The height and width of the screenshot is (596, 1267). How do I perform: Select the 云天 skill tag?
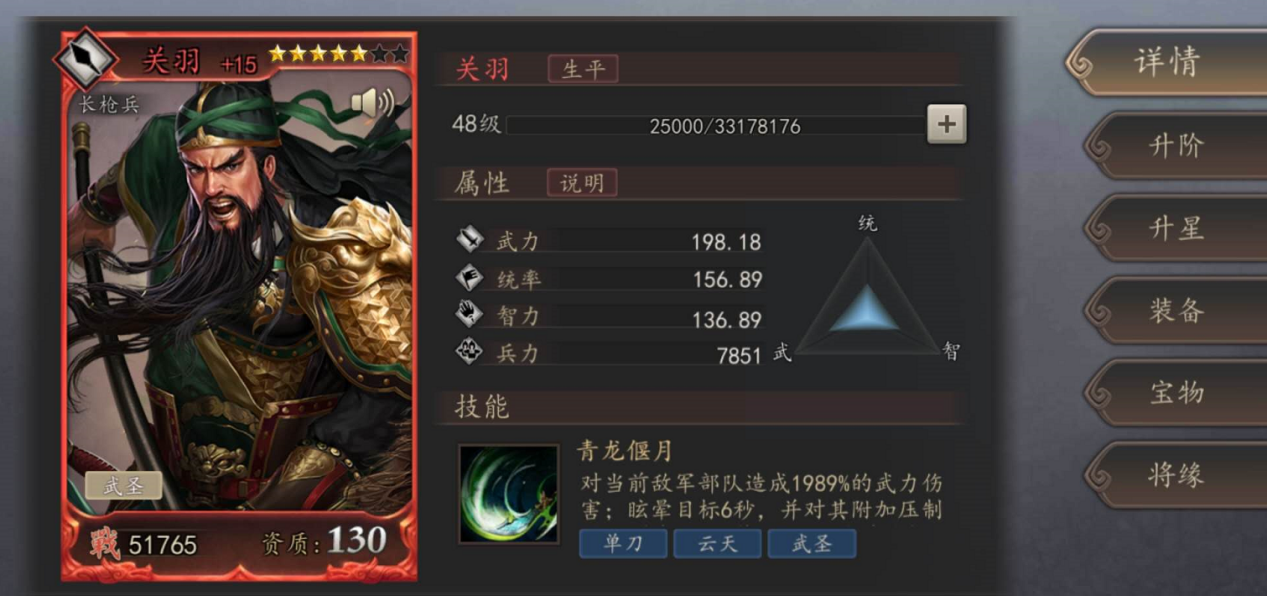(717, 544)
